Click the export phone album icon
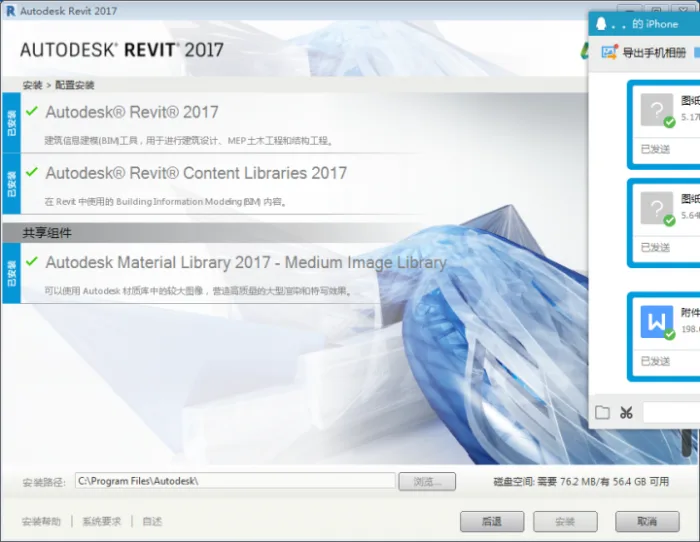The width and height of the screenshot is (700, 542). (x=609, y=52)
